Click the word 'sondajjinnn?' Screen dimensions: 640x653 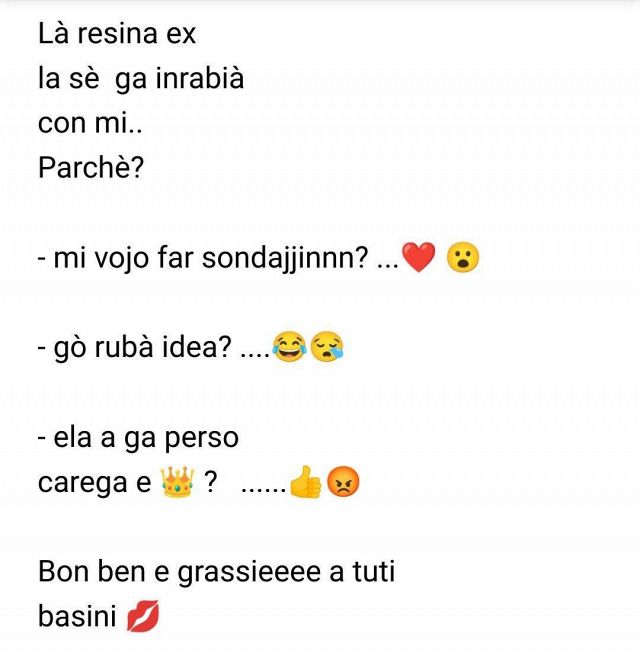(285, 258)
